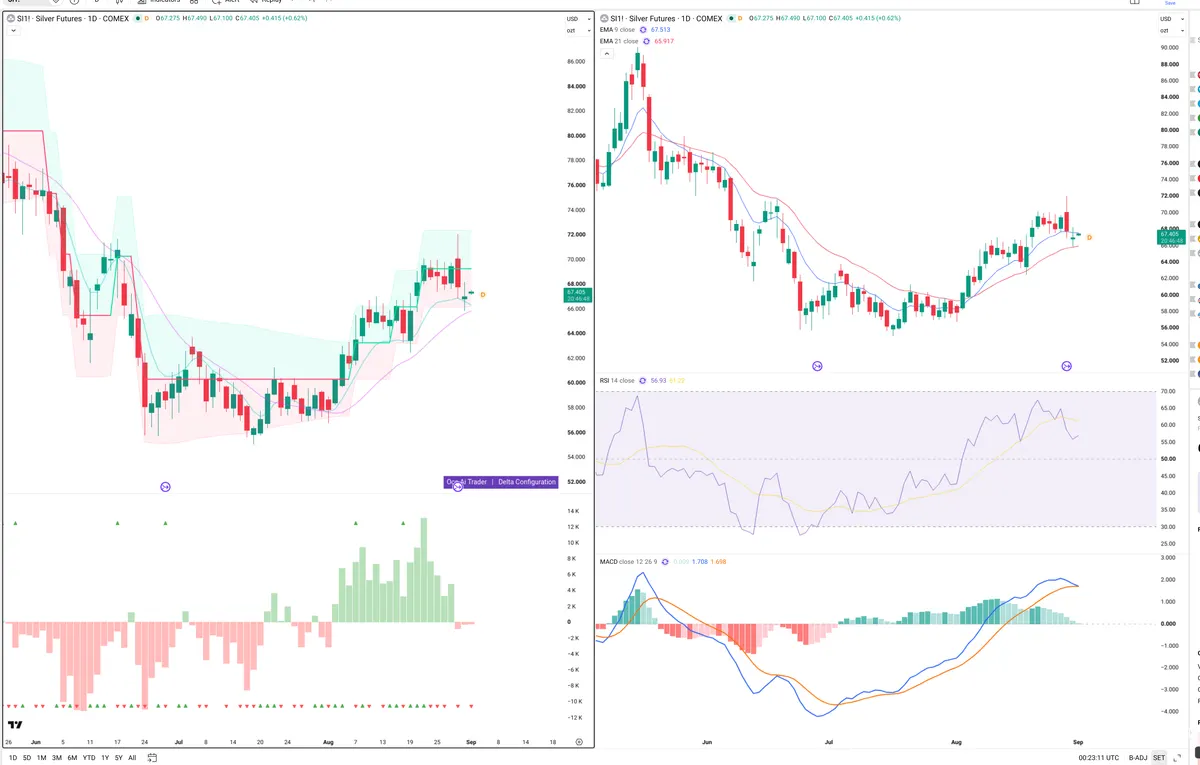This screenshot has width=1200, height=765.
Task: Click the event marker under the left price chart
Action: click(165, 487)
